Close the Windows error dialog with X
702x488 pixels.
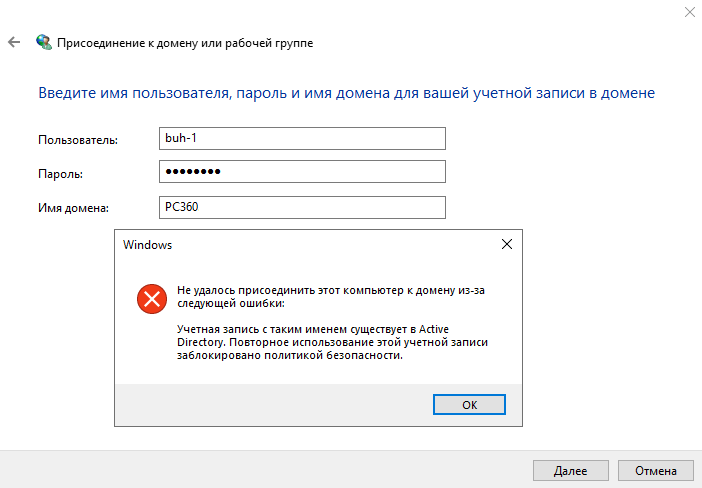(x=506, y=244)
